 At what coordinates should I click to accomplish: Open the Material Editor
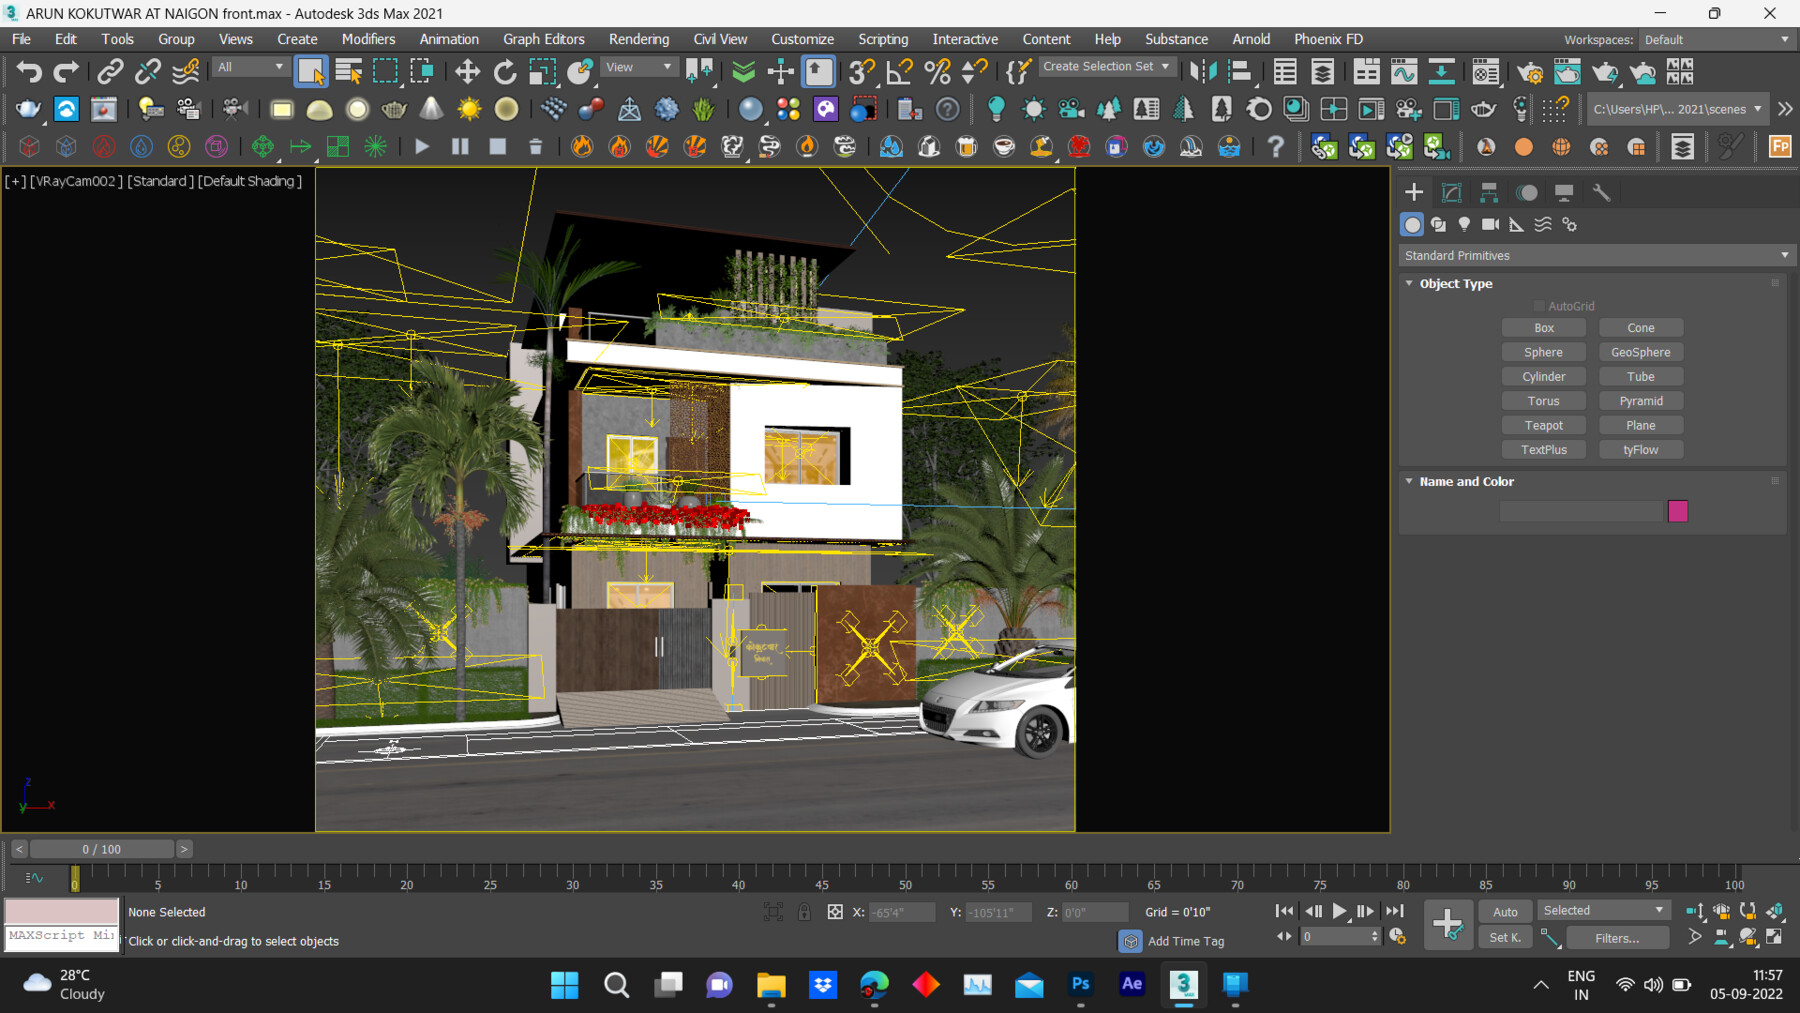pyautogui.click(x=1484, y=72)
